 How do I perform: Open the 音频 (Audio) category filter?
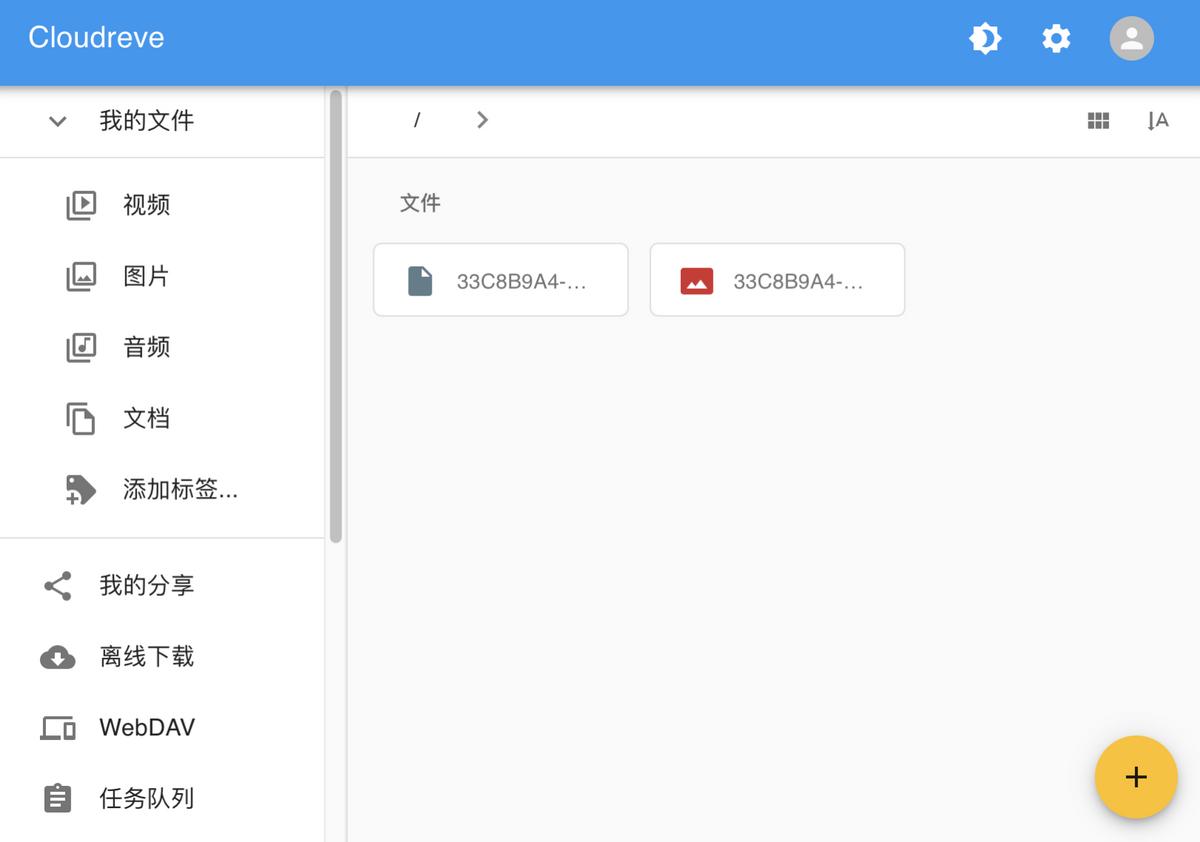146,347
